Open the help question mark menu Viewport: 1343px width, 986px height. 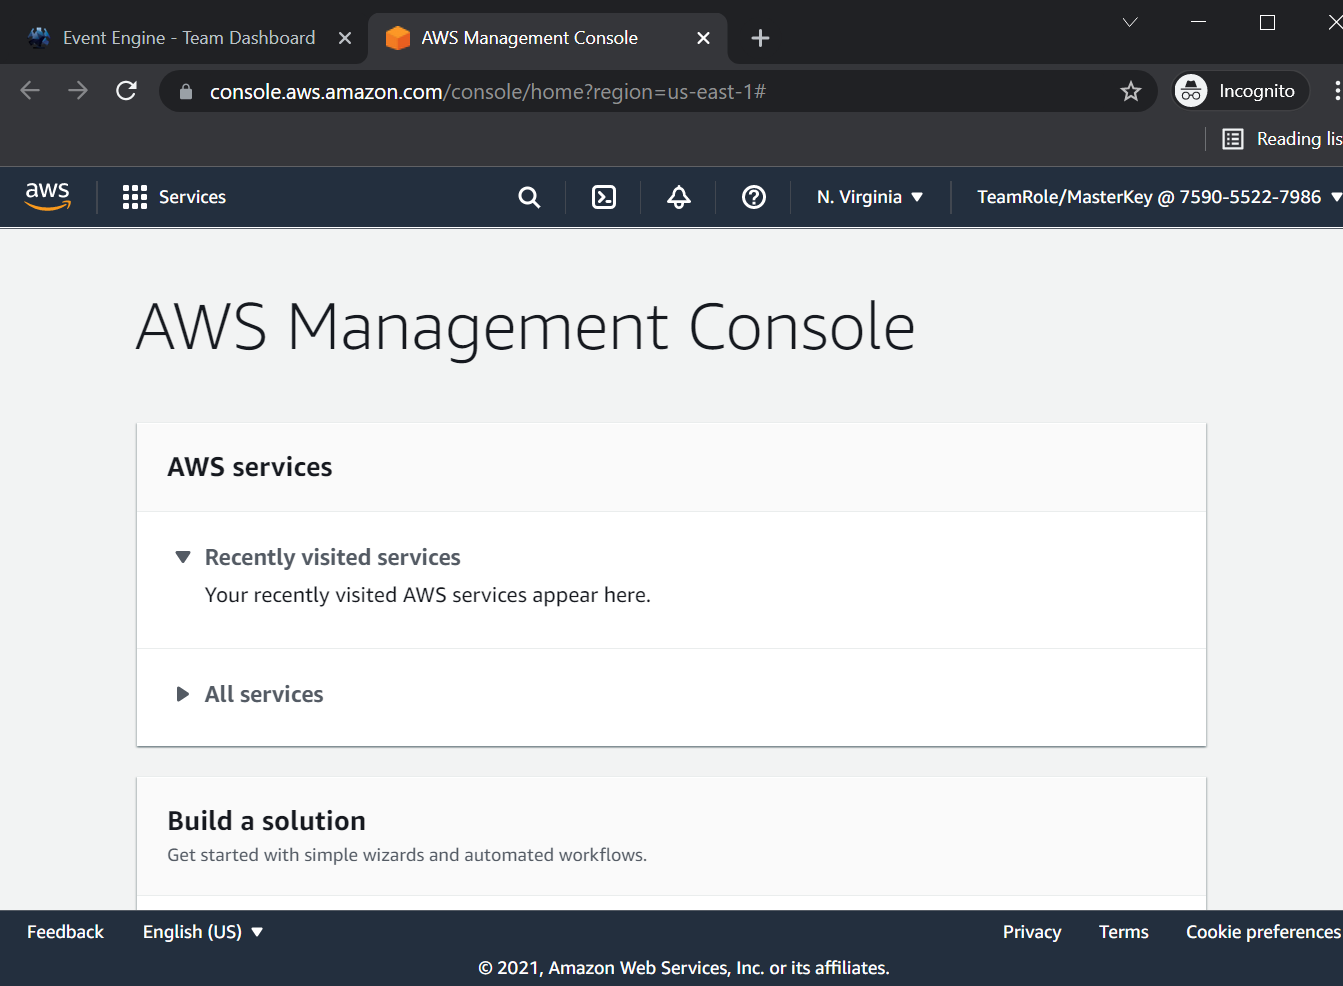click(x=754, y=197)
